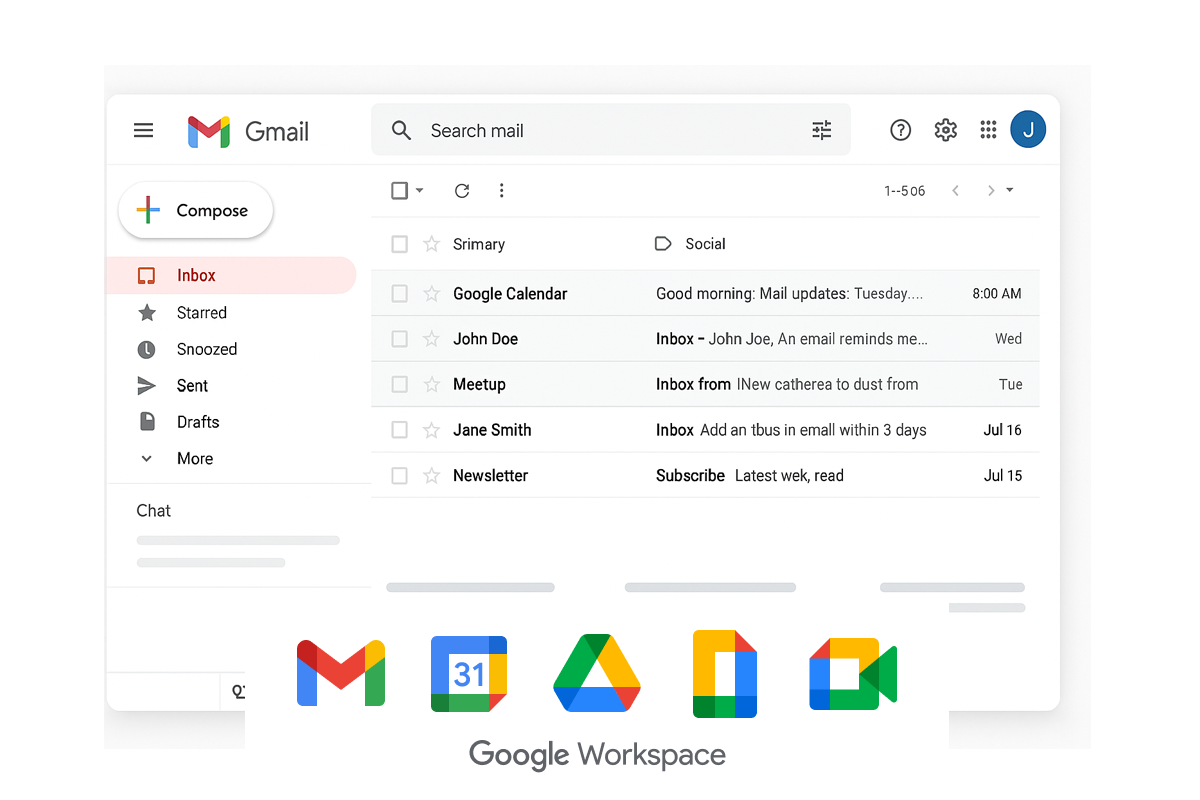Open the Jane Smith email

click(705, 430)
